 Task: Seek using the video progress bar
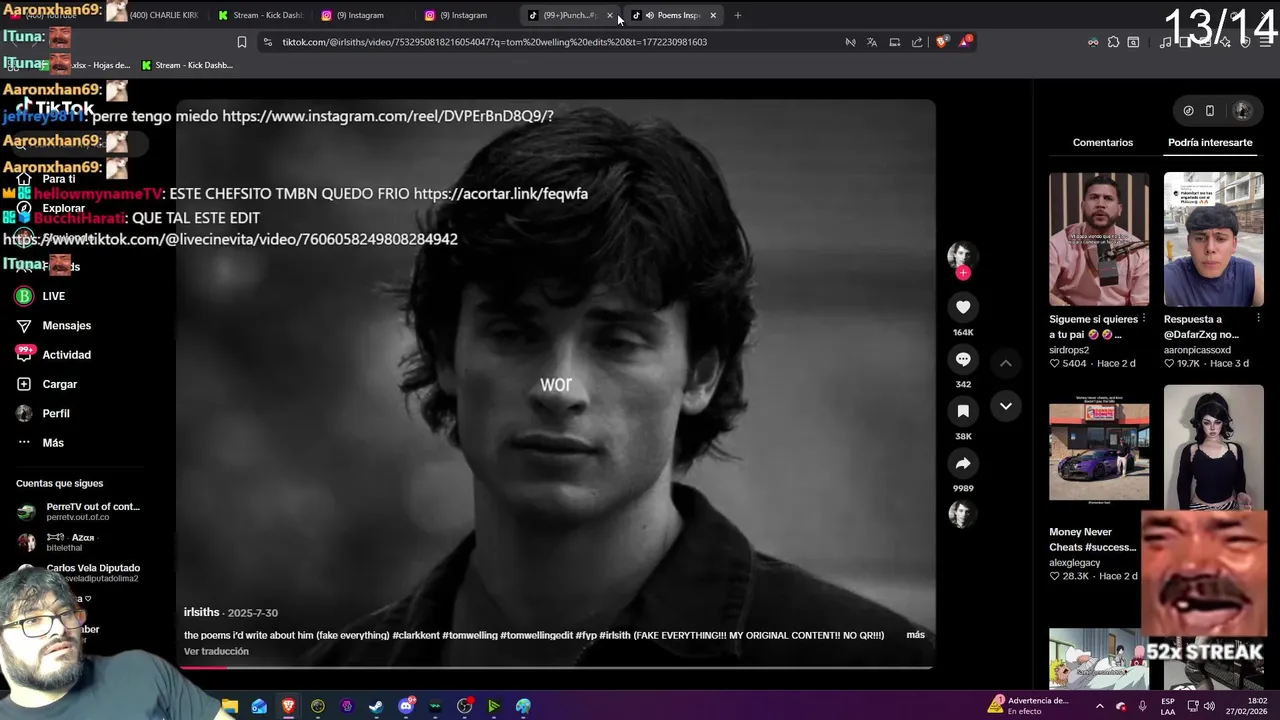click(x=555, y=667)
